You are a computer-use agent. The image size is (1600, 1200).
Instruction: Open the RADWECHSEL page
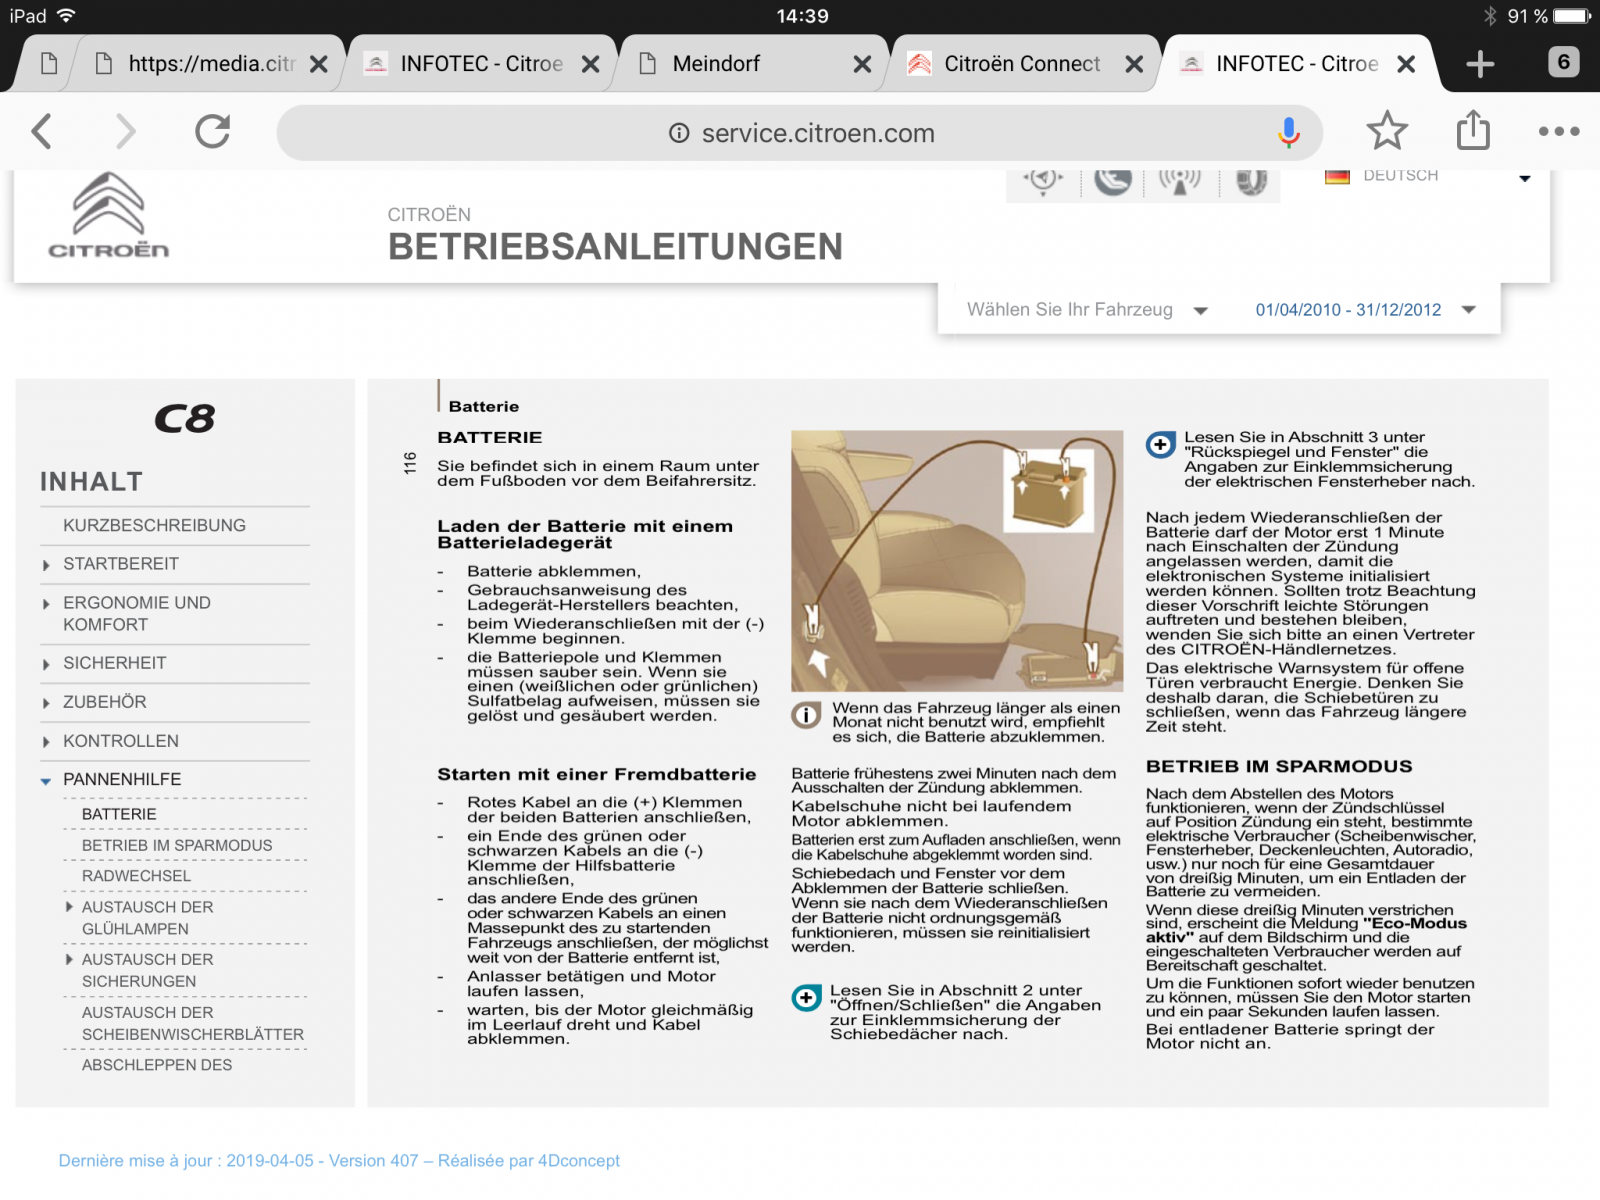tap(136, 876)
